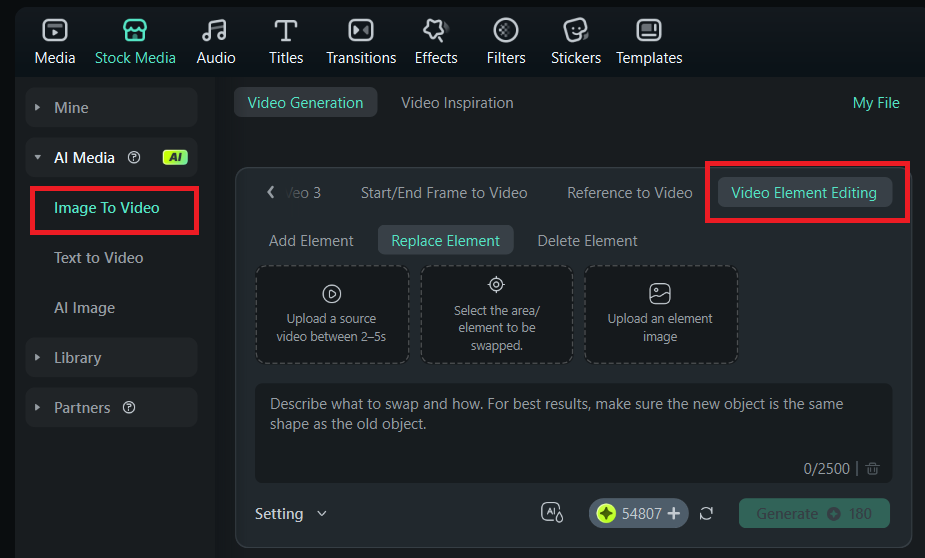Switch to the Video Generation tab

click(x=306, y=103)
